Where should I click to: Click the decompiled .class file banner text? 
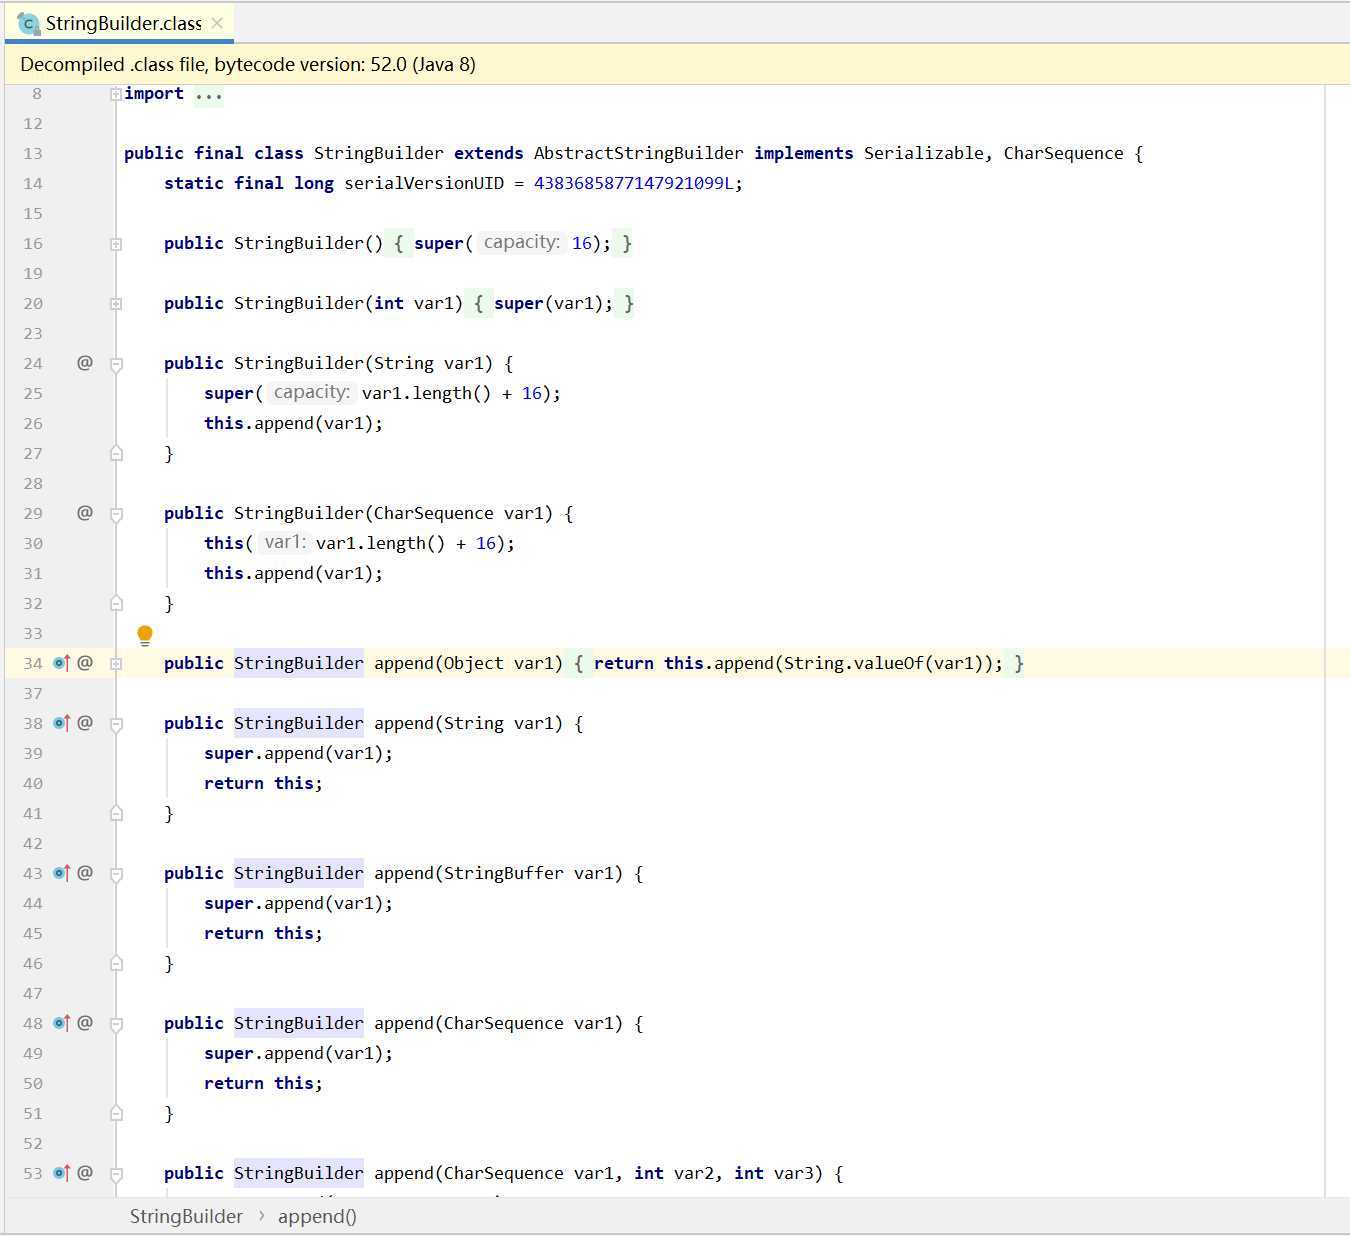point(248,65)
